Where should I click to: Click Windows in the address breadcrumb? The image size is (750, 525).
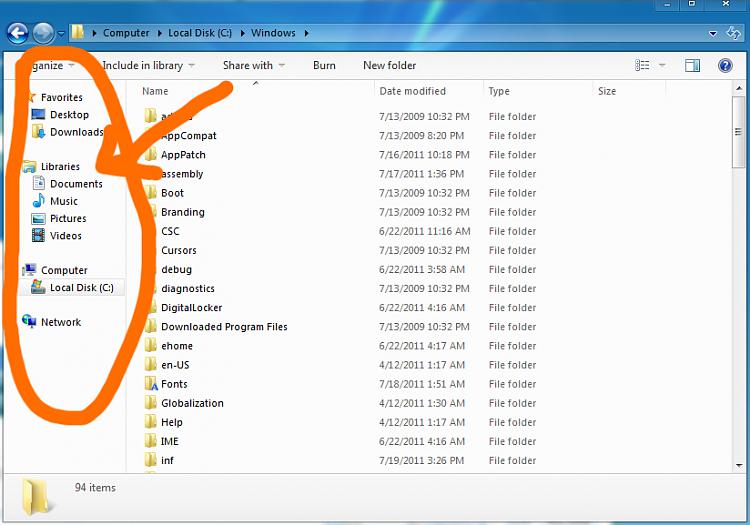coord(273,33)
